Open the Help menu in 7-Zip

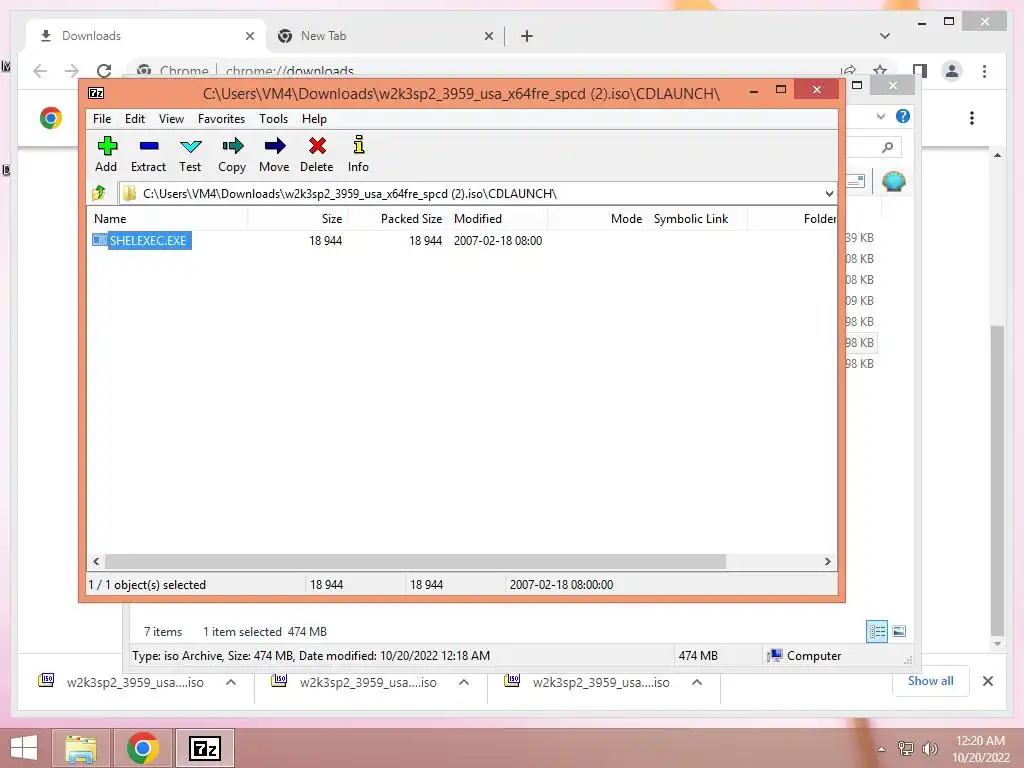pos(314,119)
